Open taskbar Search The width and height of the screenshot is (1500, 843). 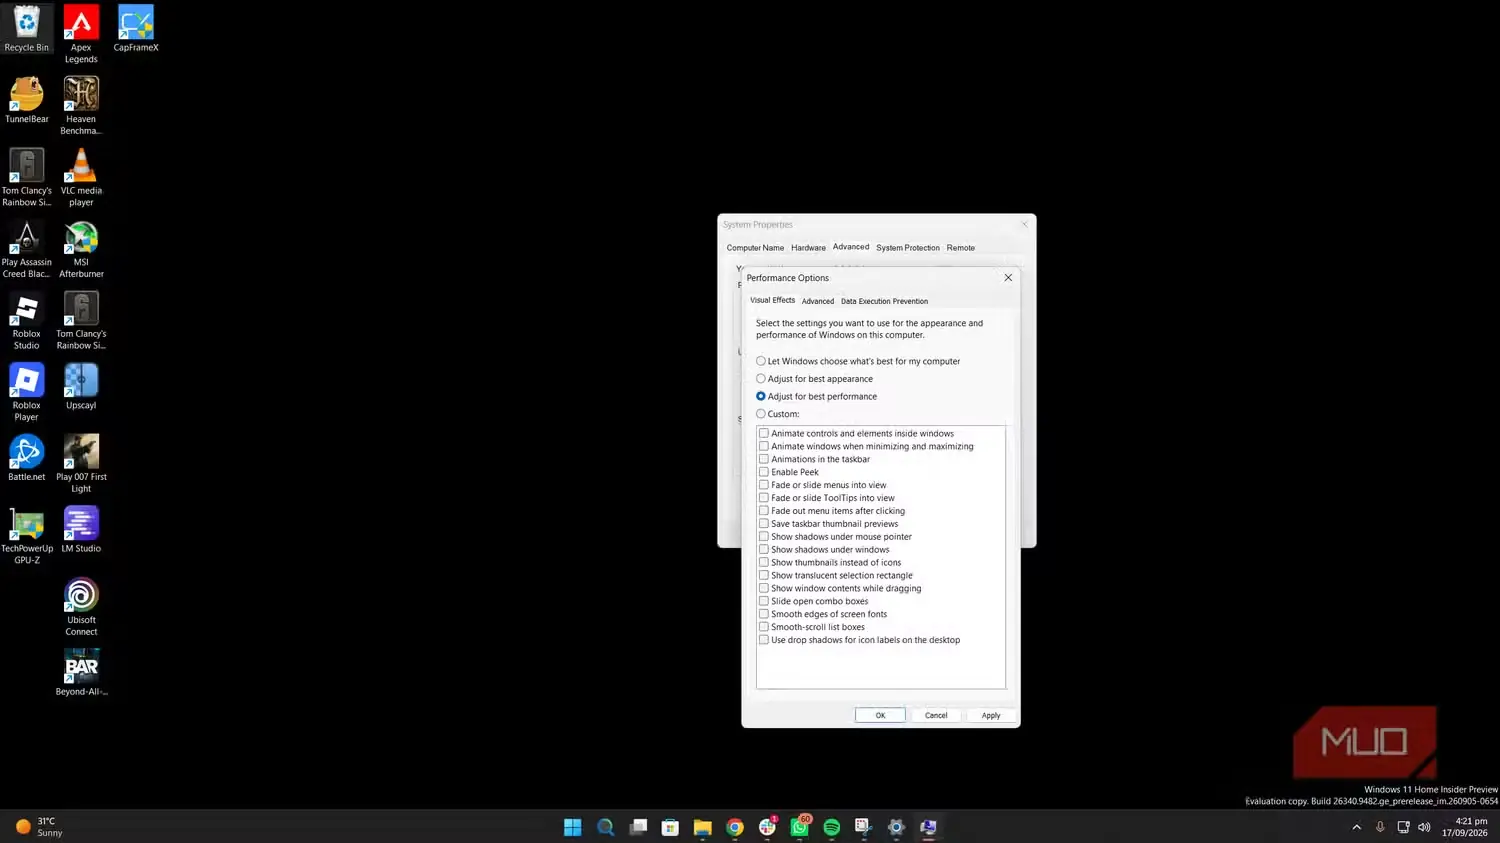pos(605,827)
